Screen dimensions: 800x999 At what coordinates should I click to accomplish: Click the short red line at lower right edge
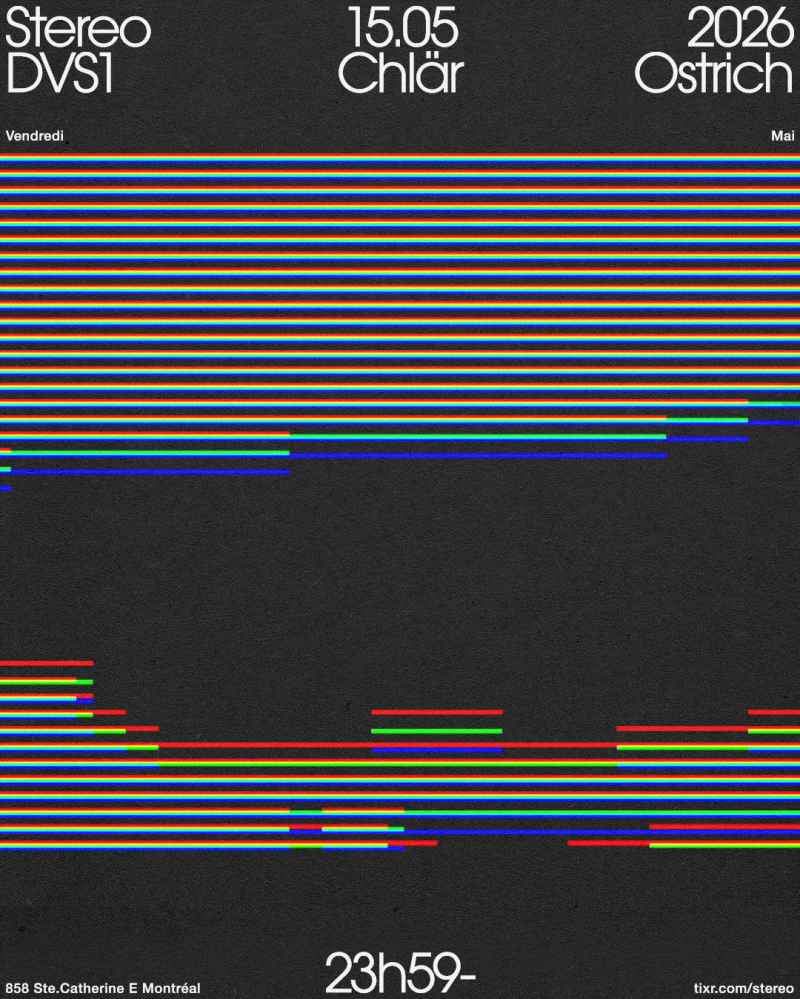coord(774,712)
